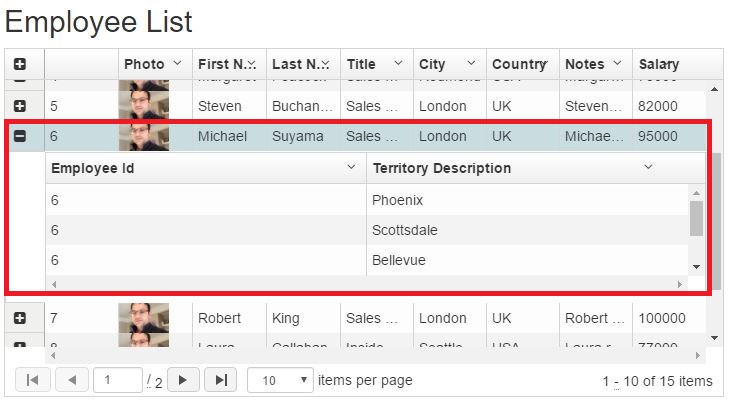This screenshot has height=404, width=731.
Task: Open Employee Id column menu
Action: point(351,167)
